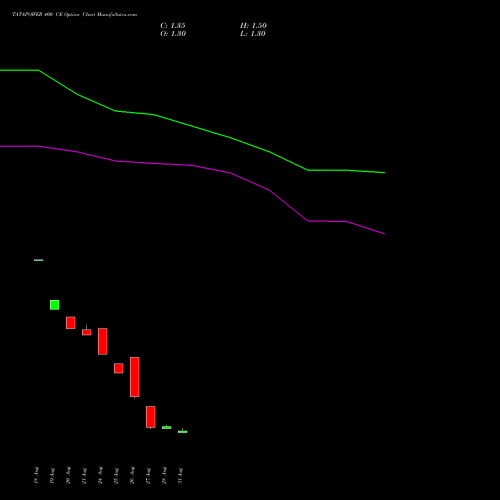
Task: Select the flat first candle for 18 Aug
Action: pyautogui.click(x=39, y=260)
